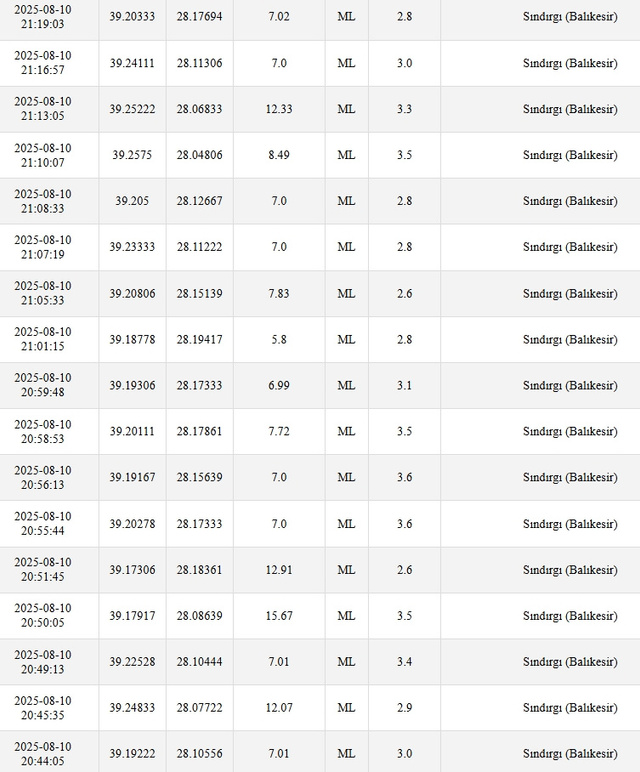The image size is (640, 772).
Task: Click longitude 28.17861 cell
Action: pos(199,432)
